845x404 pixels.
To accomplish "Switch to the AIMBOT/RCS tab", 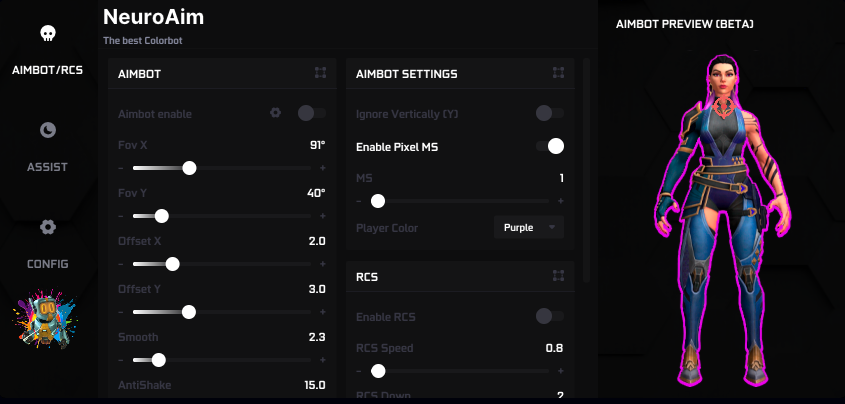I will pos(47,69).
